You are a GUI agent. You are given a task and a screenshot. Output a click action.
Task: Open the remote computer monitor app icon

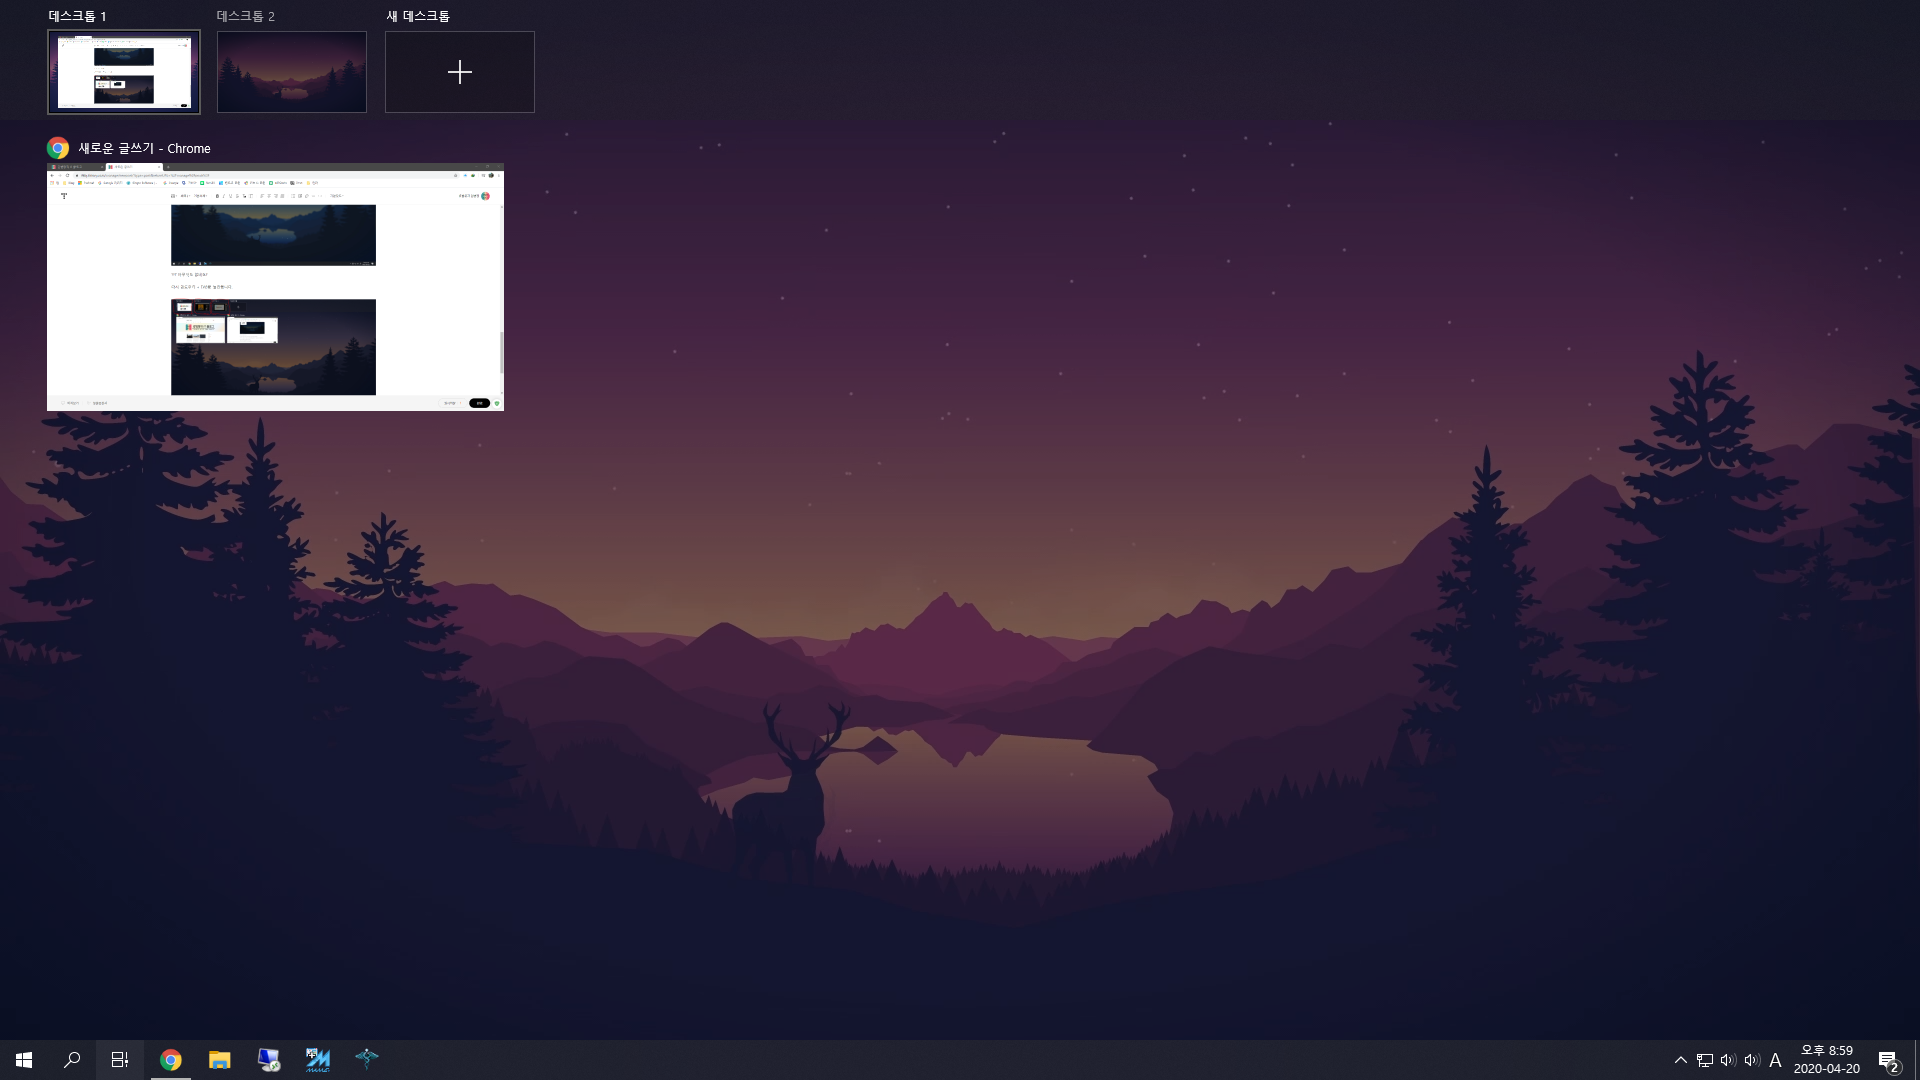pyautogui.click(x=268, y=1059)
